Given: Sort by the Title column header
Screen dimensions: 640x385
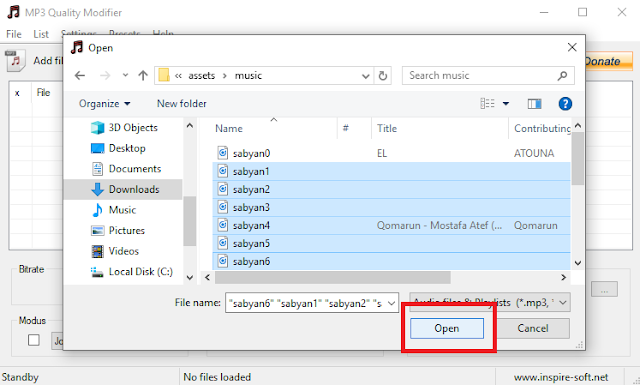Looking at the screenshot, I should 440,128.
